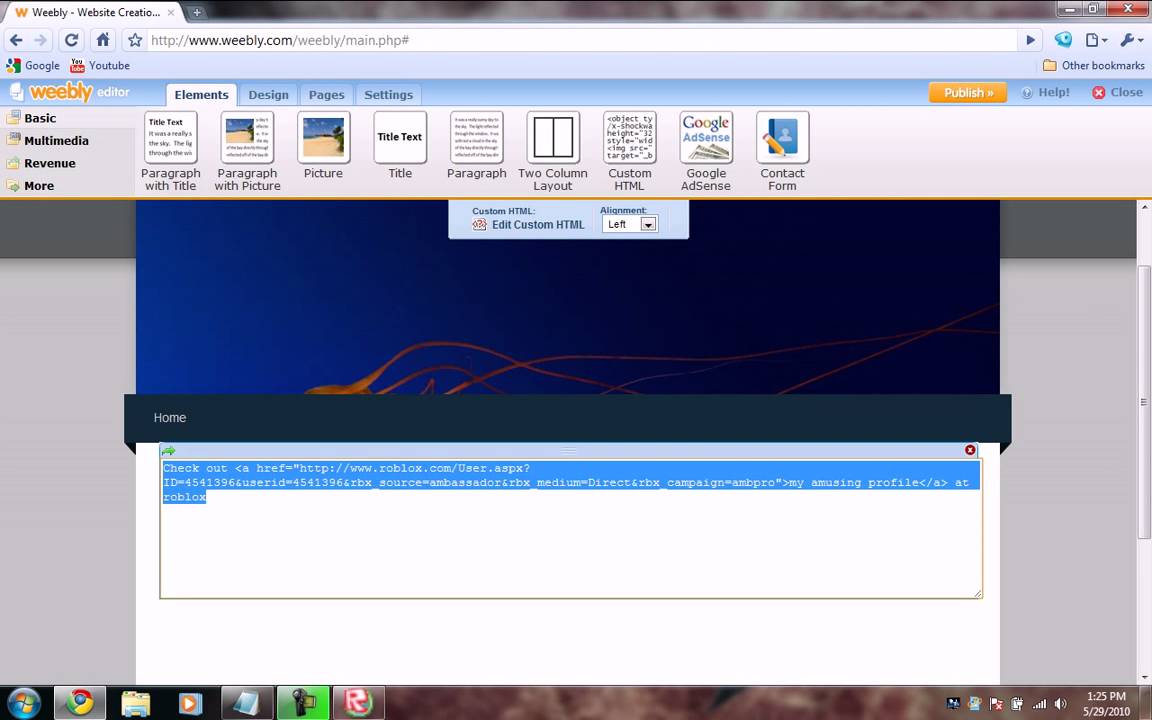Click inside the custom HTML text area
Viewport: 1152px width, 720px height.
click(x=571, y=528)
